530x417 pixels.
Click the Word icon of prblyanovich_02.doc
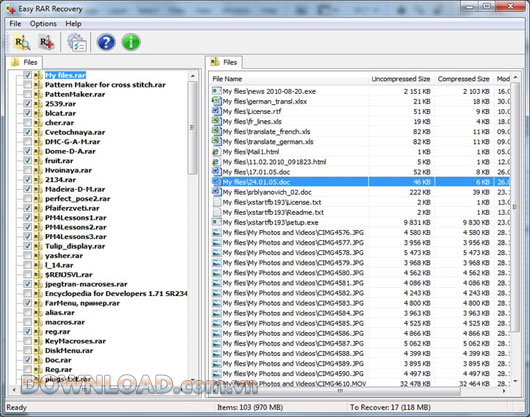coord(216,192)
